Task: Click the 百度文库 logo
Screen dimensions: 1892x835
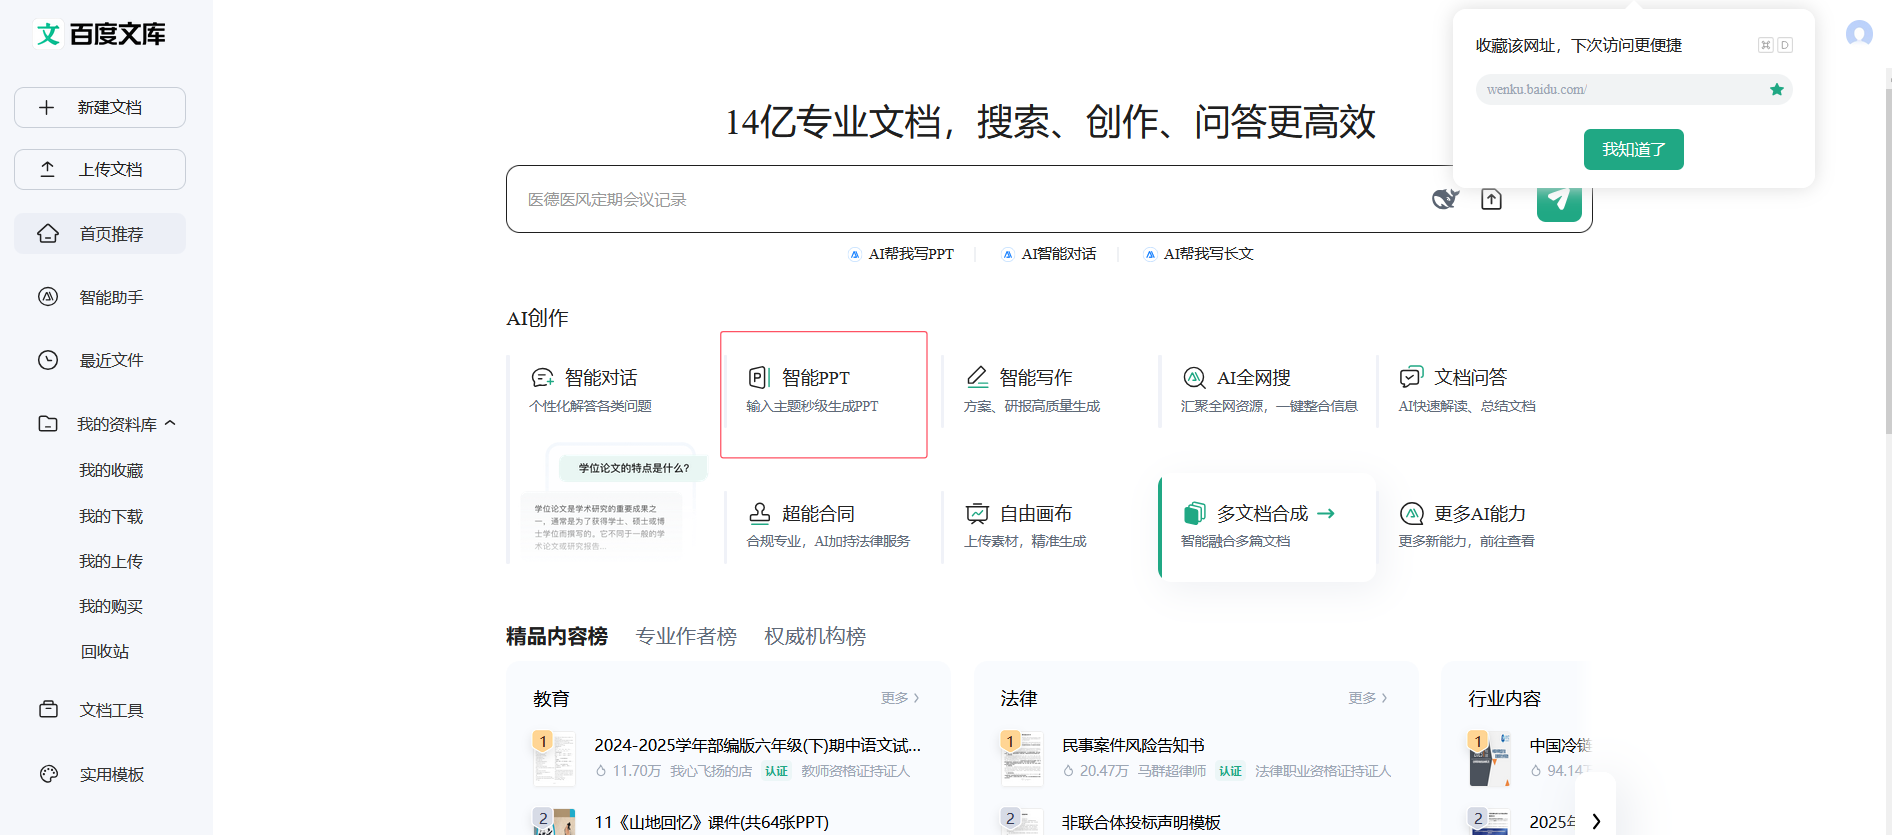Action: click(100, 34)
